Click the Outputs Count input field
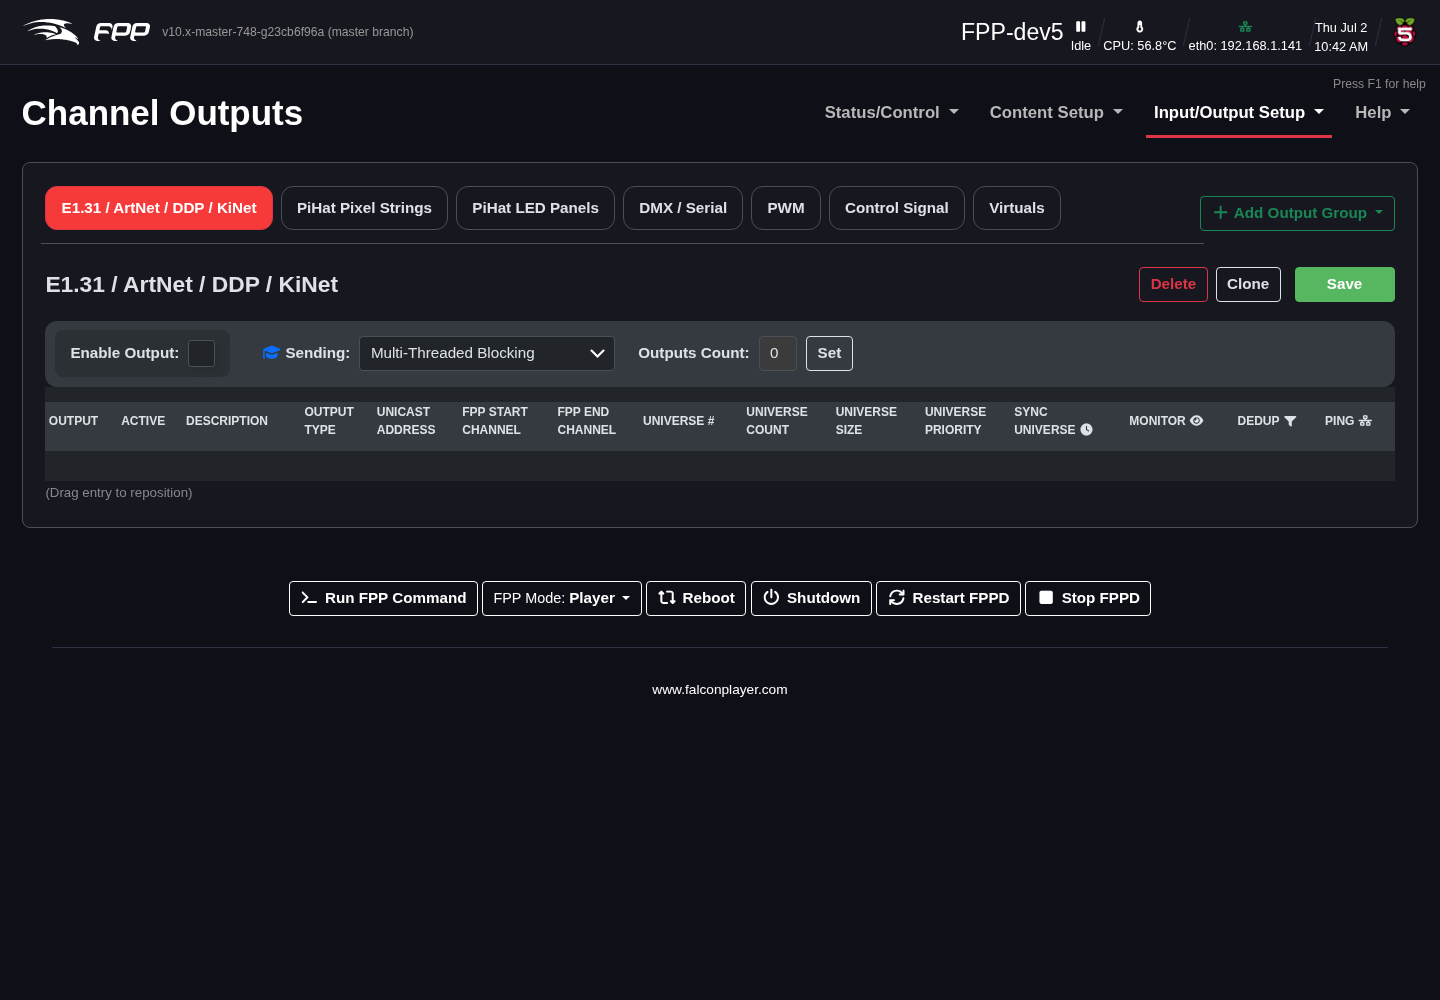 [x=778, y=353]
